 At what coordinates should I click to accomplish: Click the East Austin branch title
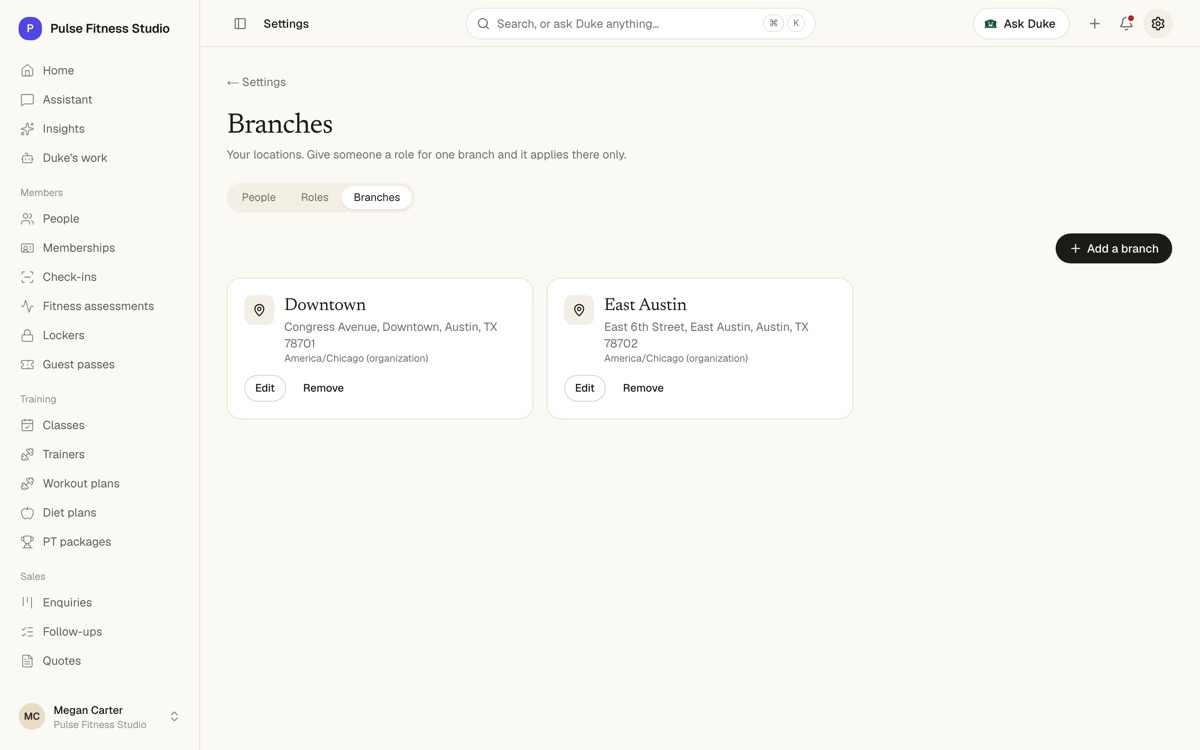click(645, 305)
